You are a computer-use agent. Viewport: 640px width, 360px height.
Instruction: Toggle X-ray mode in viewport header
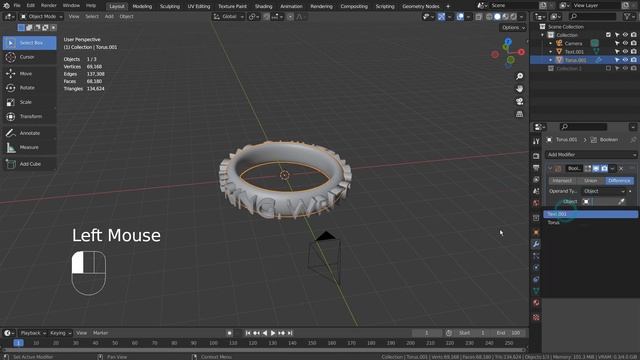pyautogui.click(x=479, y=17)
